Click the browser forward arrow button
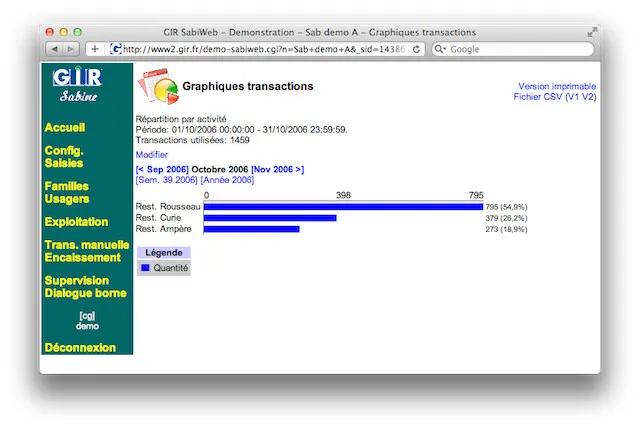Viewport: 640px width, 429px height. (72, 49)
